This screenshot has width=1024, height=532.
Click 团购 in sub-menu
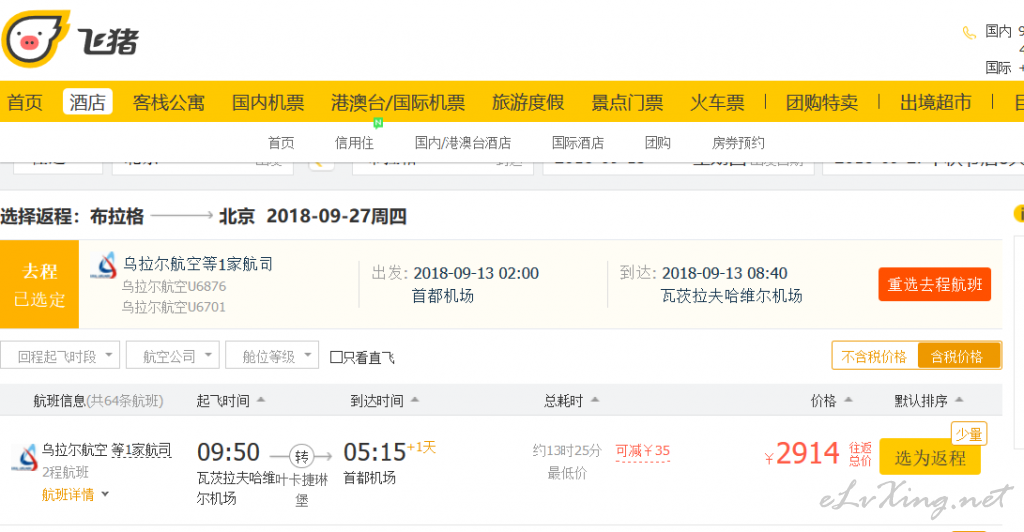click(x=658, y=142)
